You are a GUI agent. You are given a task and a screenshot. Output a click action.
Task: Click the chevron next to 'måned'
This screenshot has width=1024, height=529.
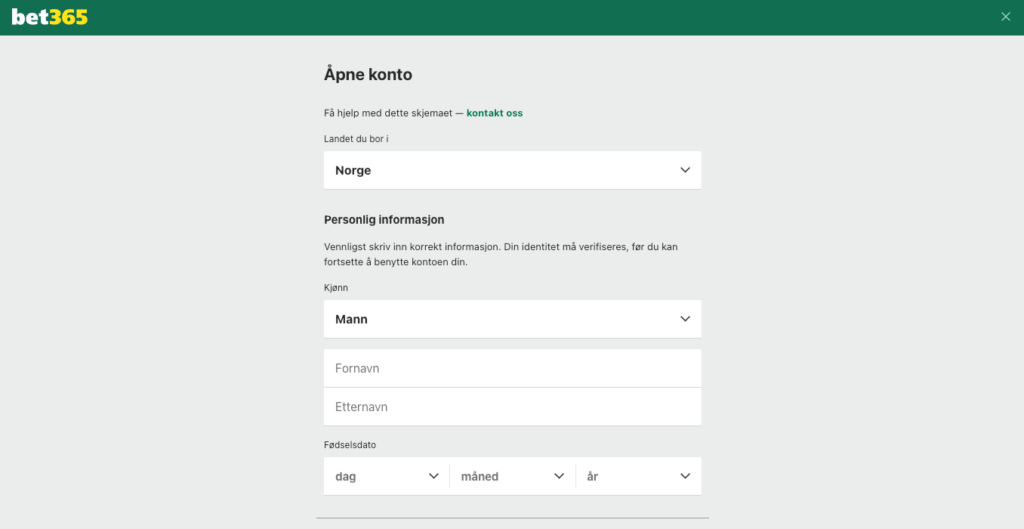click(559, 477)
